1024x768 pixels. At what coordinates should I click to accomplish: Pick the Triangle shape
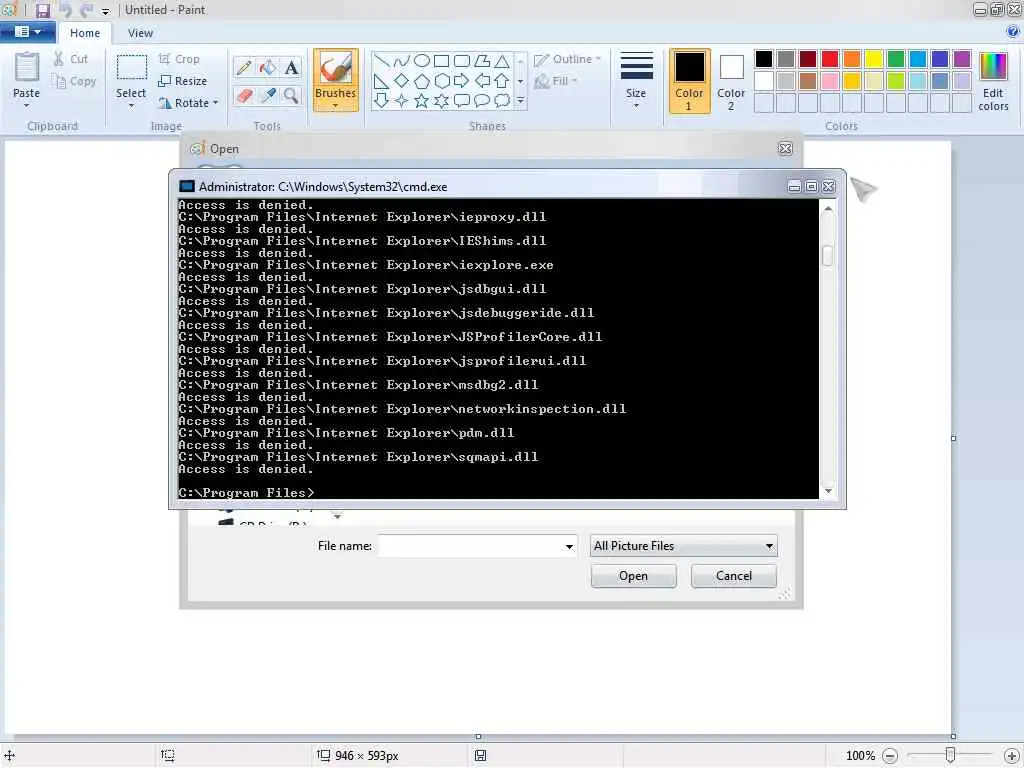[502, 61]
